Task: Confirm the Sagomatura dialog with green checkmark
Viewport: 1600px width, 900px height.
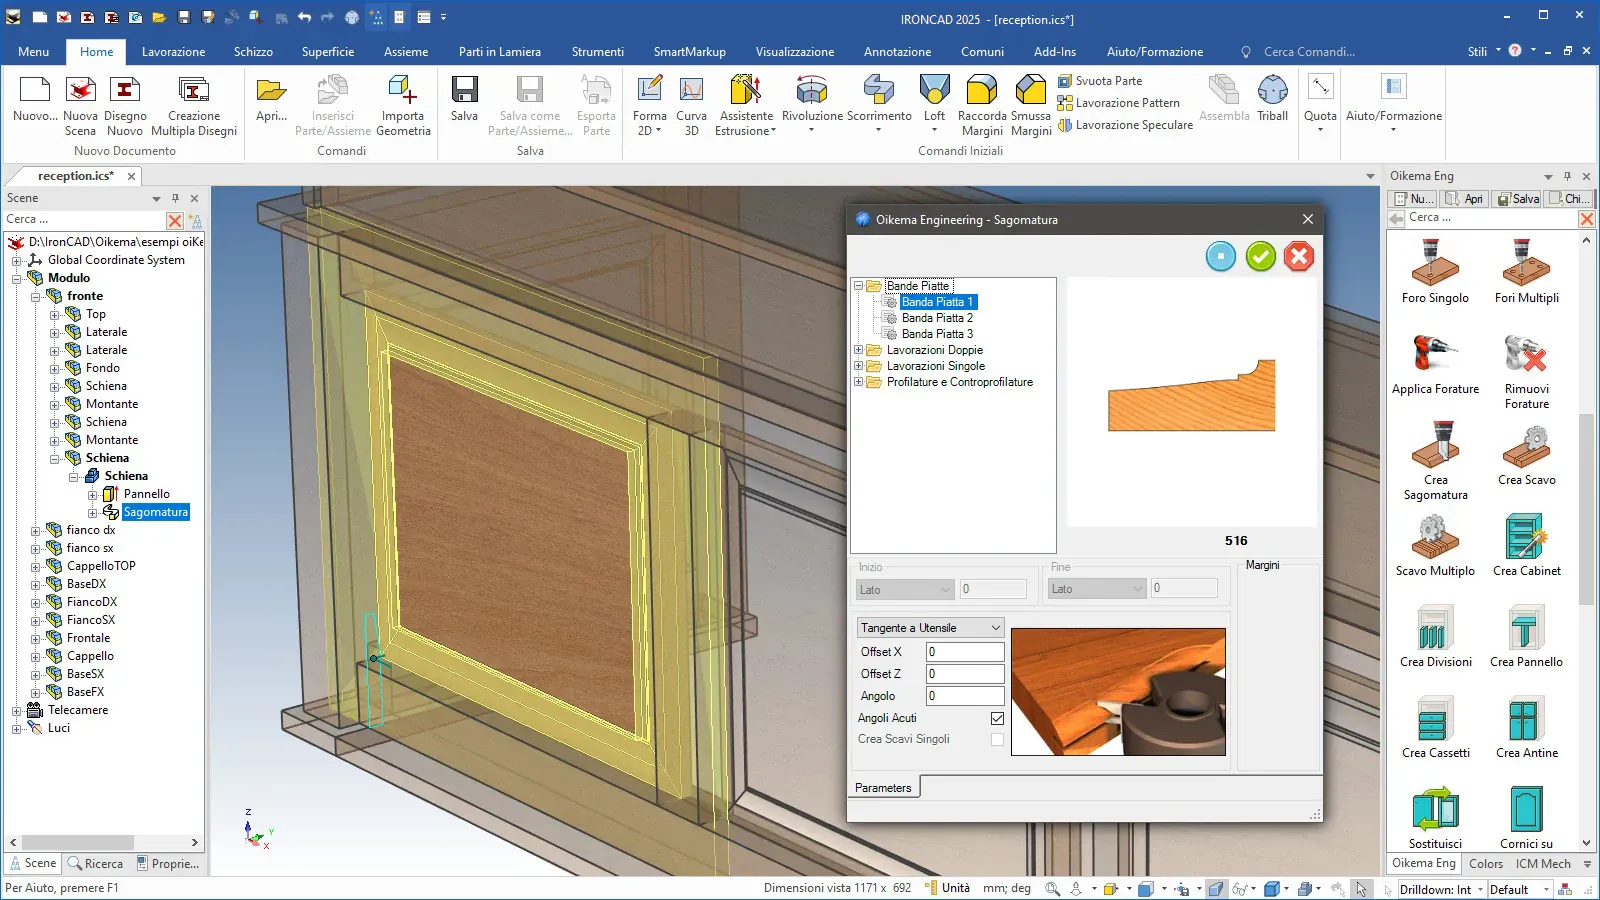Action: tap(1260, 257)
